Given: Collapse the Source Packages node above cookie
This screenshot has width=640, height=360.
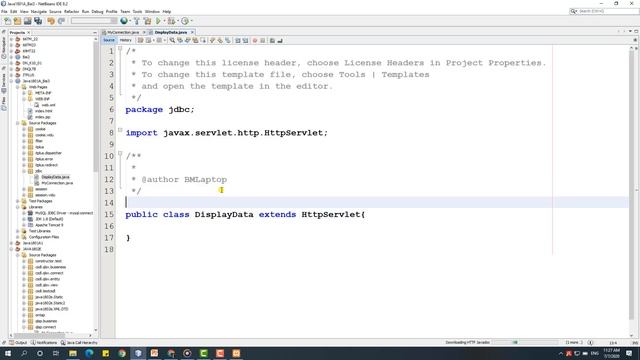Looking at the screenshot, I should (x=18, y=123).
